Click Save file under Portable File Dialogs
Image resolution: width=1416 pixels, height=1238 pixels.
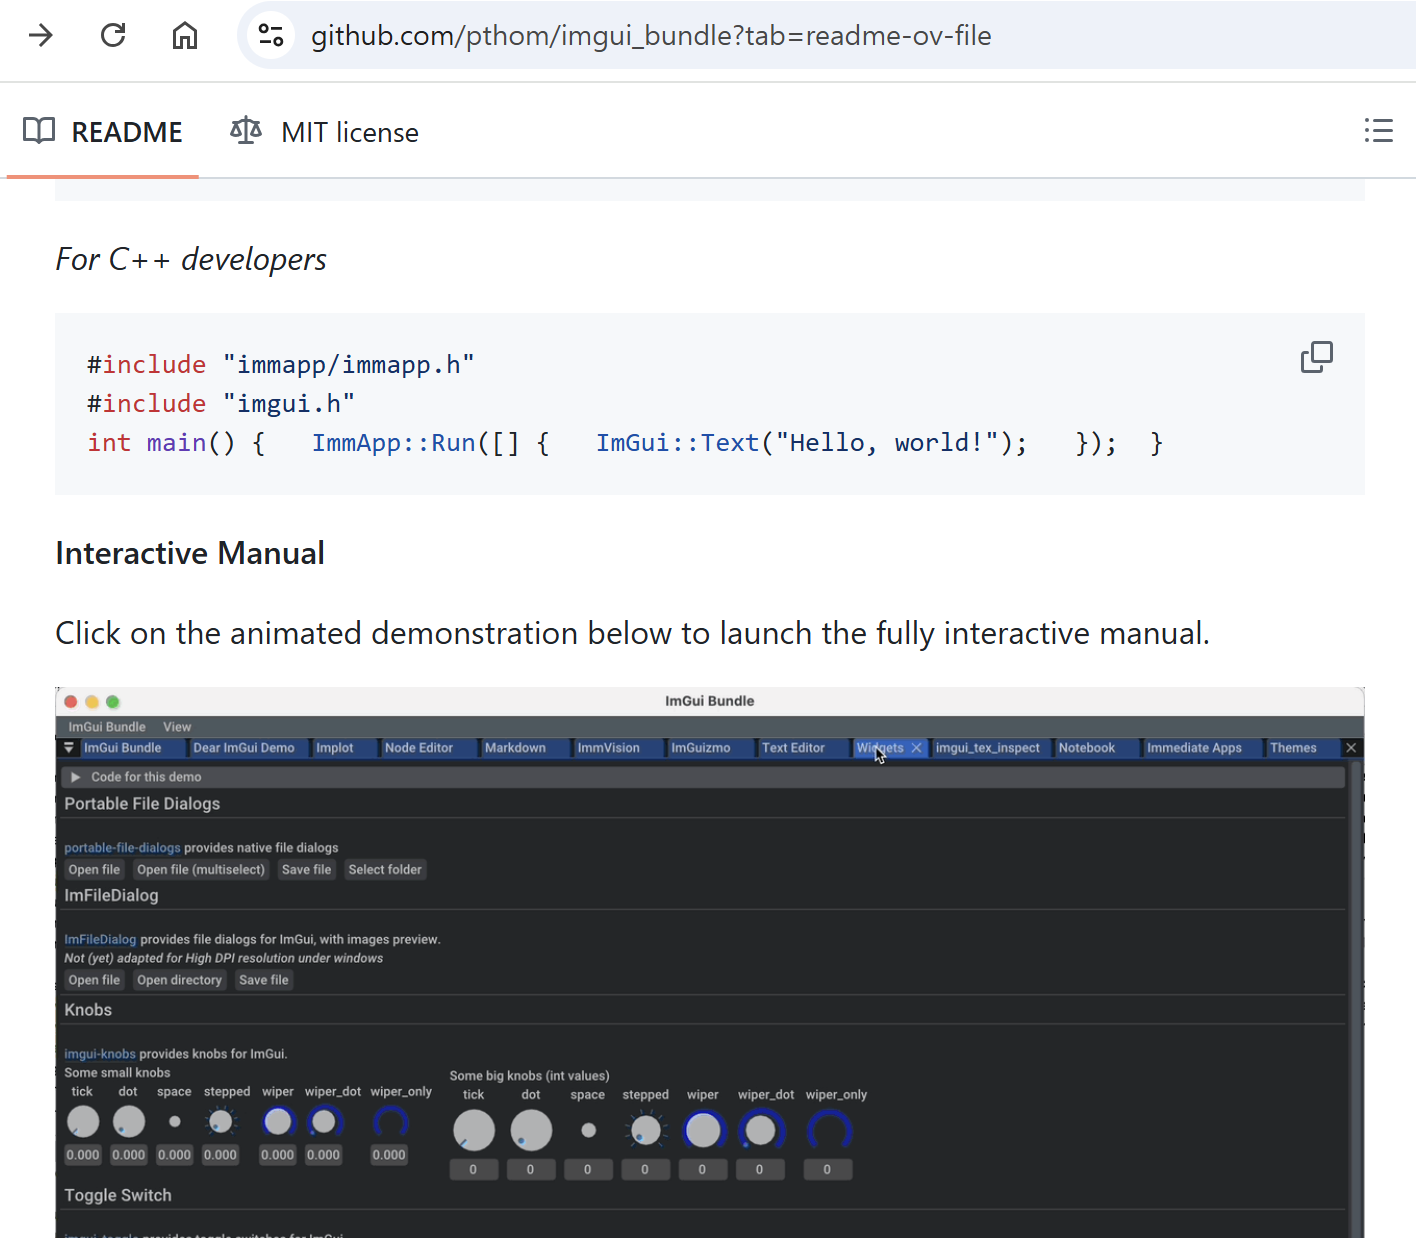[x=306, y=870]
